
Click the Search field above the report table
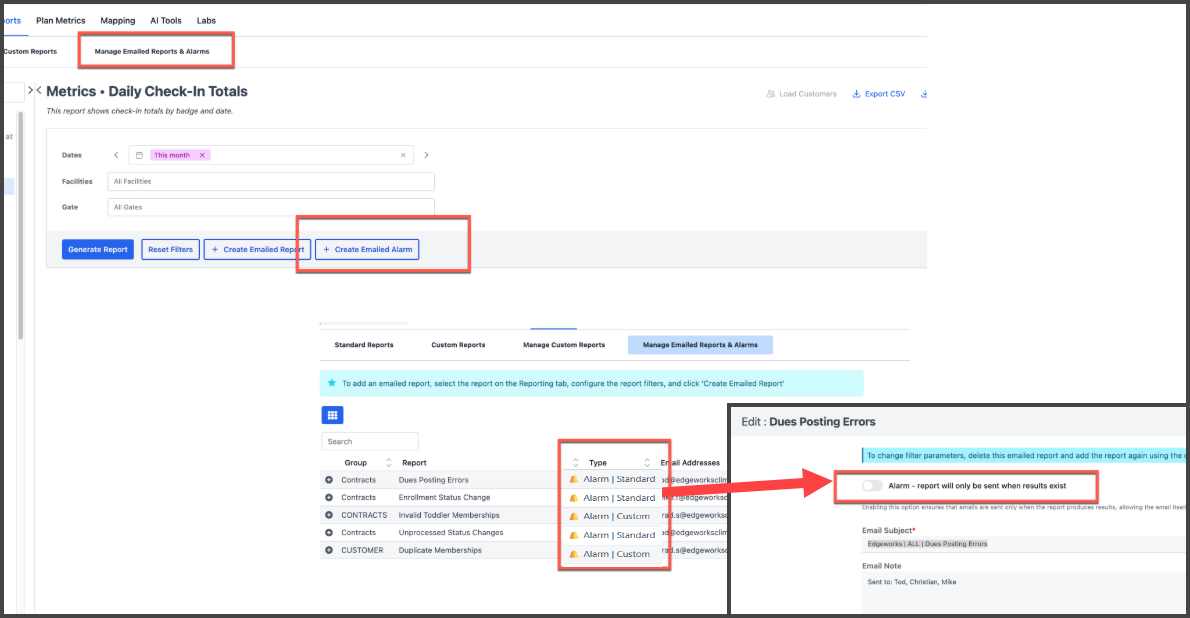(x=370, y=441)
